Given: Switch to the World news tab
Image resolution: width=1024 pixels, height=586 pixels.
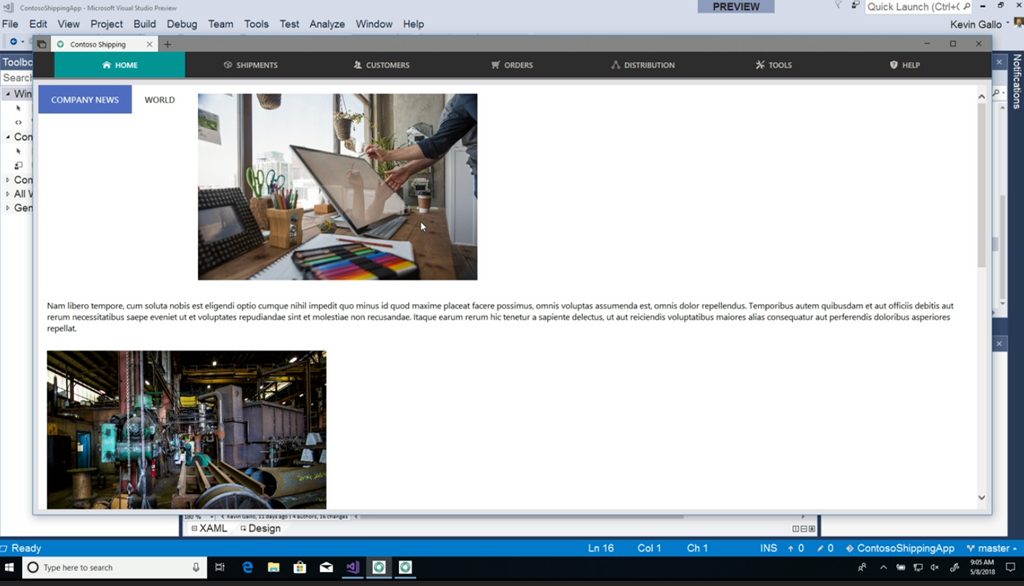Looking at the screenshot, I should 159,100.
